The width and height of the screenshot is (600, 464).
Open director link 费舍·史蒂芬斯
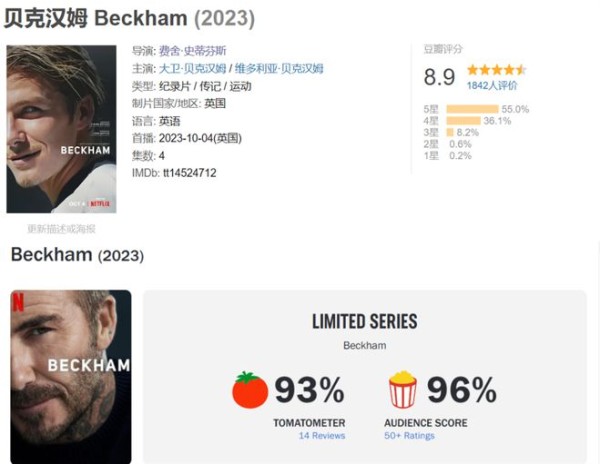click(x=192, y=51)
